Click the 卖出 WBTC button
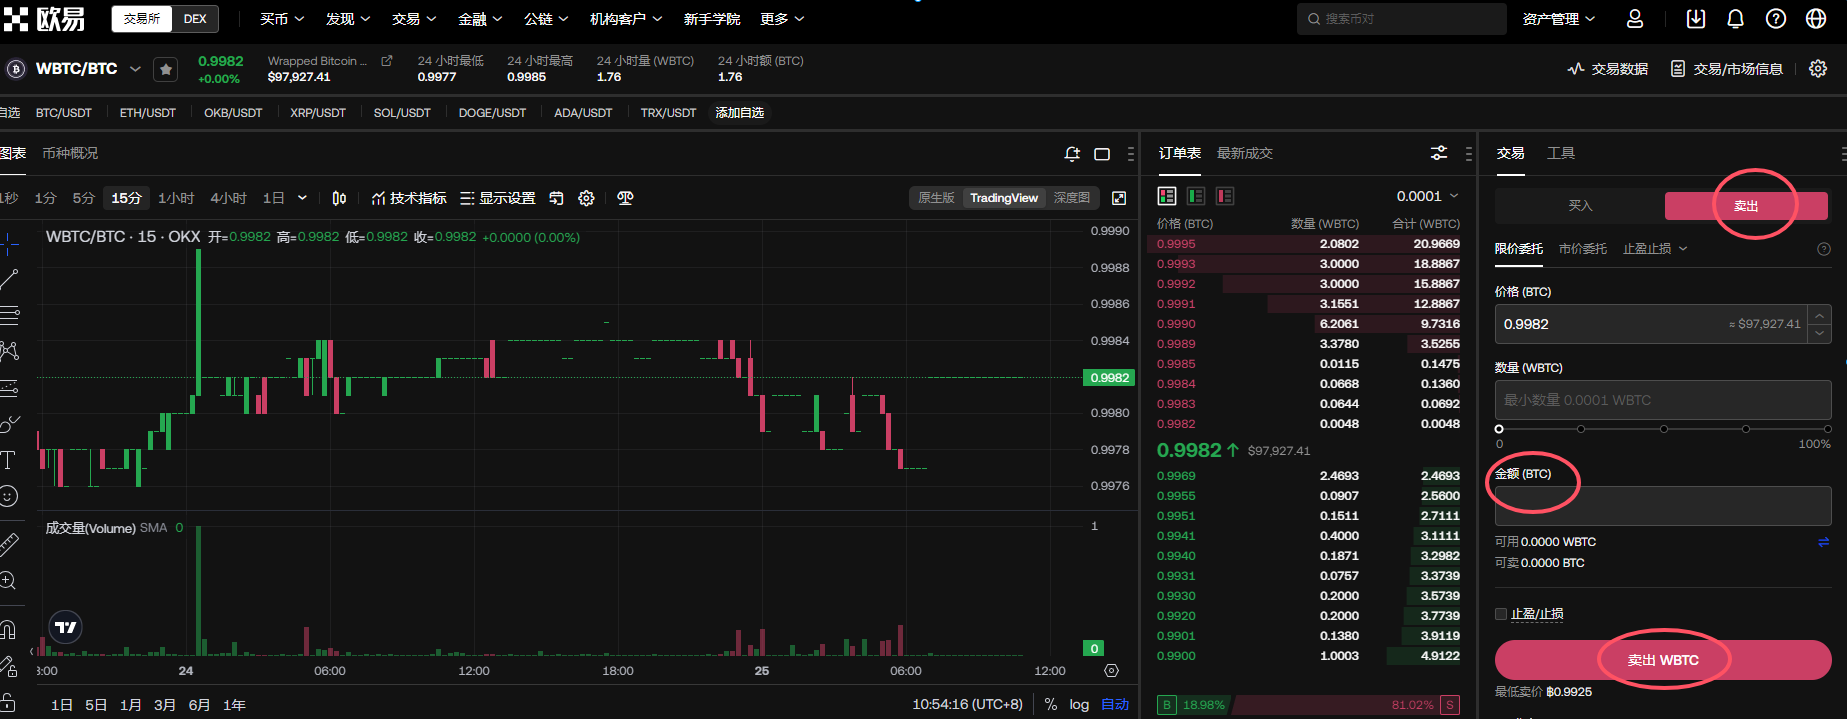 coord(1662,660)
